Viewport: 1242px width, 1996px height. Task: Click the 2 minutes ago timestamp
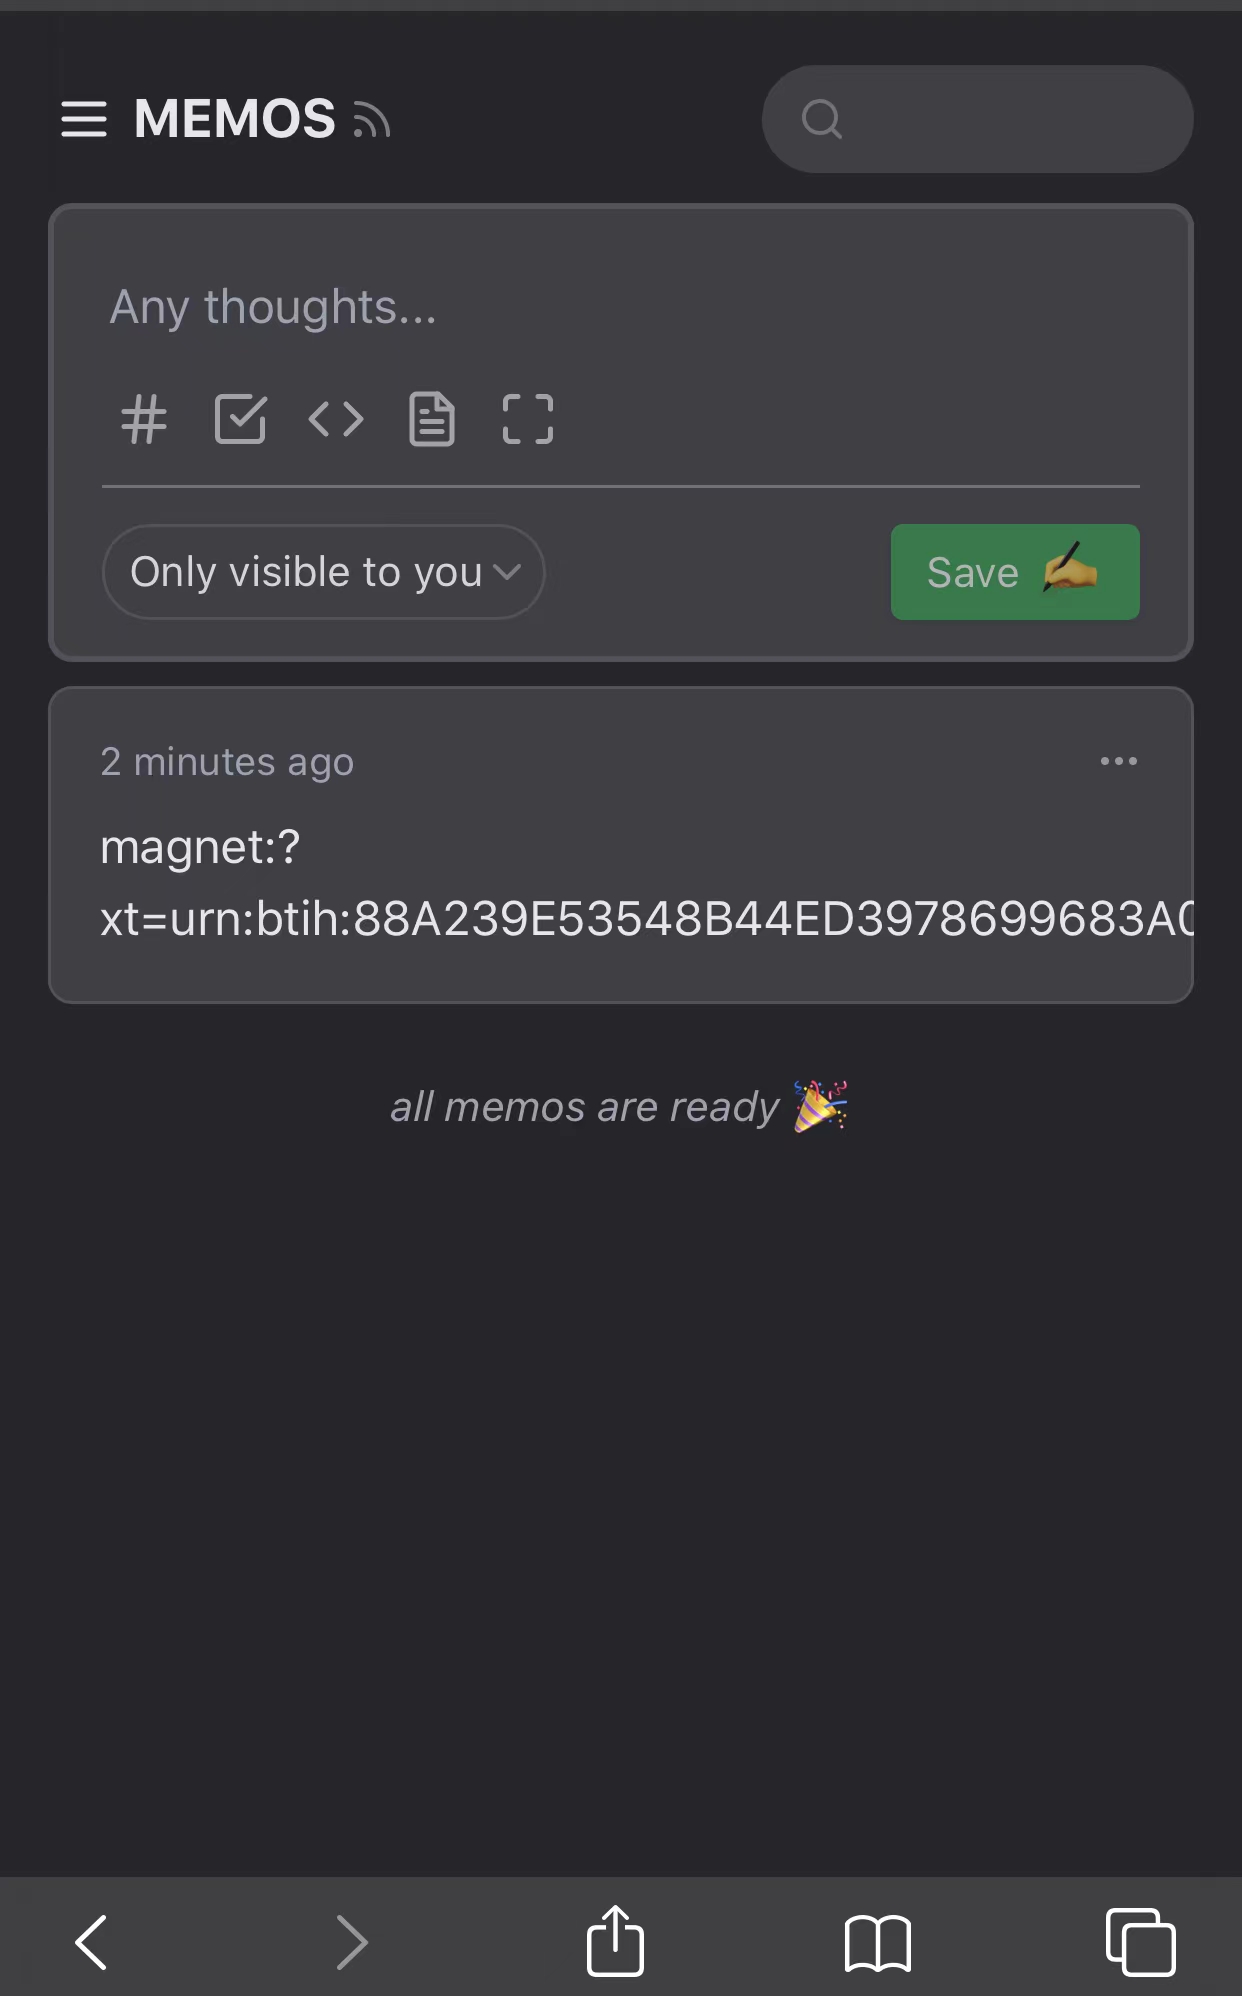coord(227,762)
